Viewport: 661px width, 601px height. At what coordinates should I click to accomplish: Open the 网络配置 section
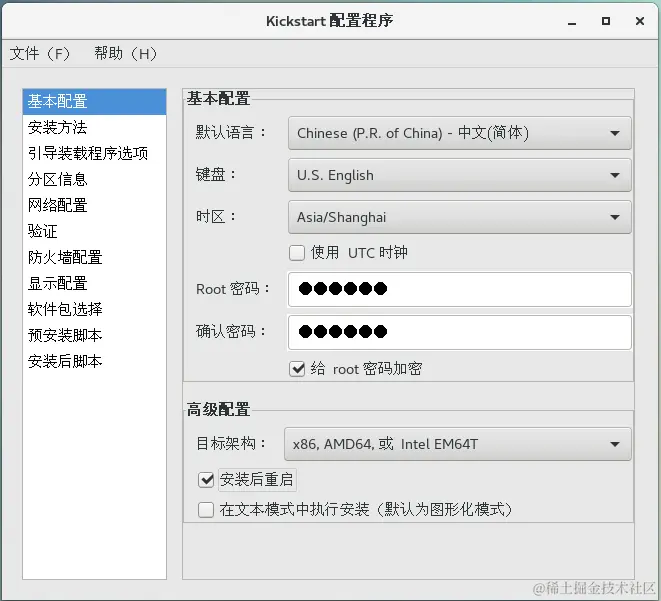[94, 205]
